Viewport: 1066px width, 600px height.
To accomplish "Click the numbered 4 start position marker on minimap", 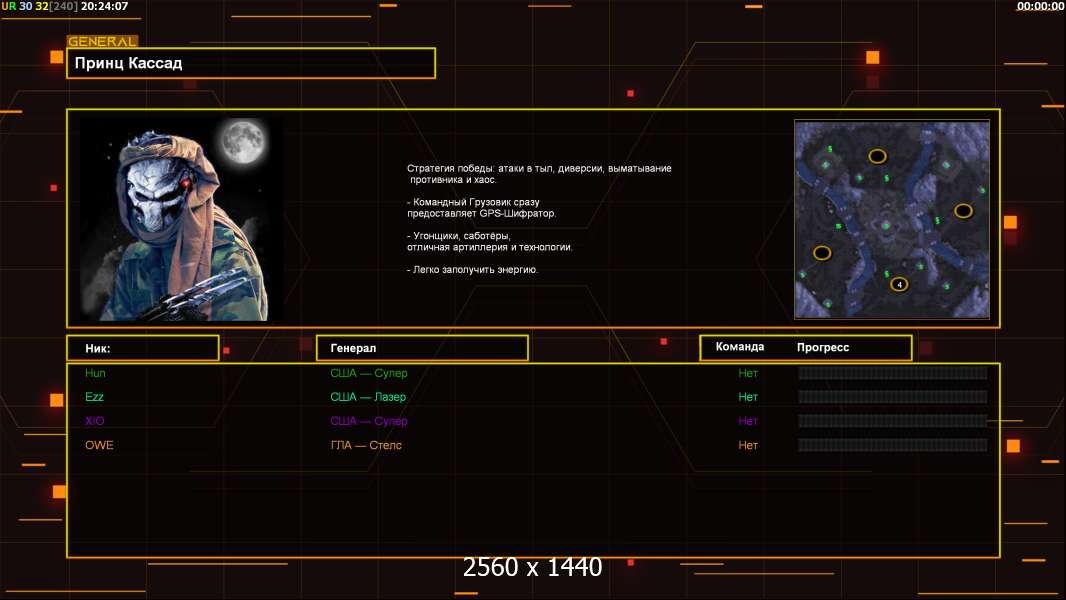I will pyautogui.click(x=899, y=285).
